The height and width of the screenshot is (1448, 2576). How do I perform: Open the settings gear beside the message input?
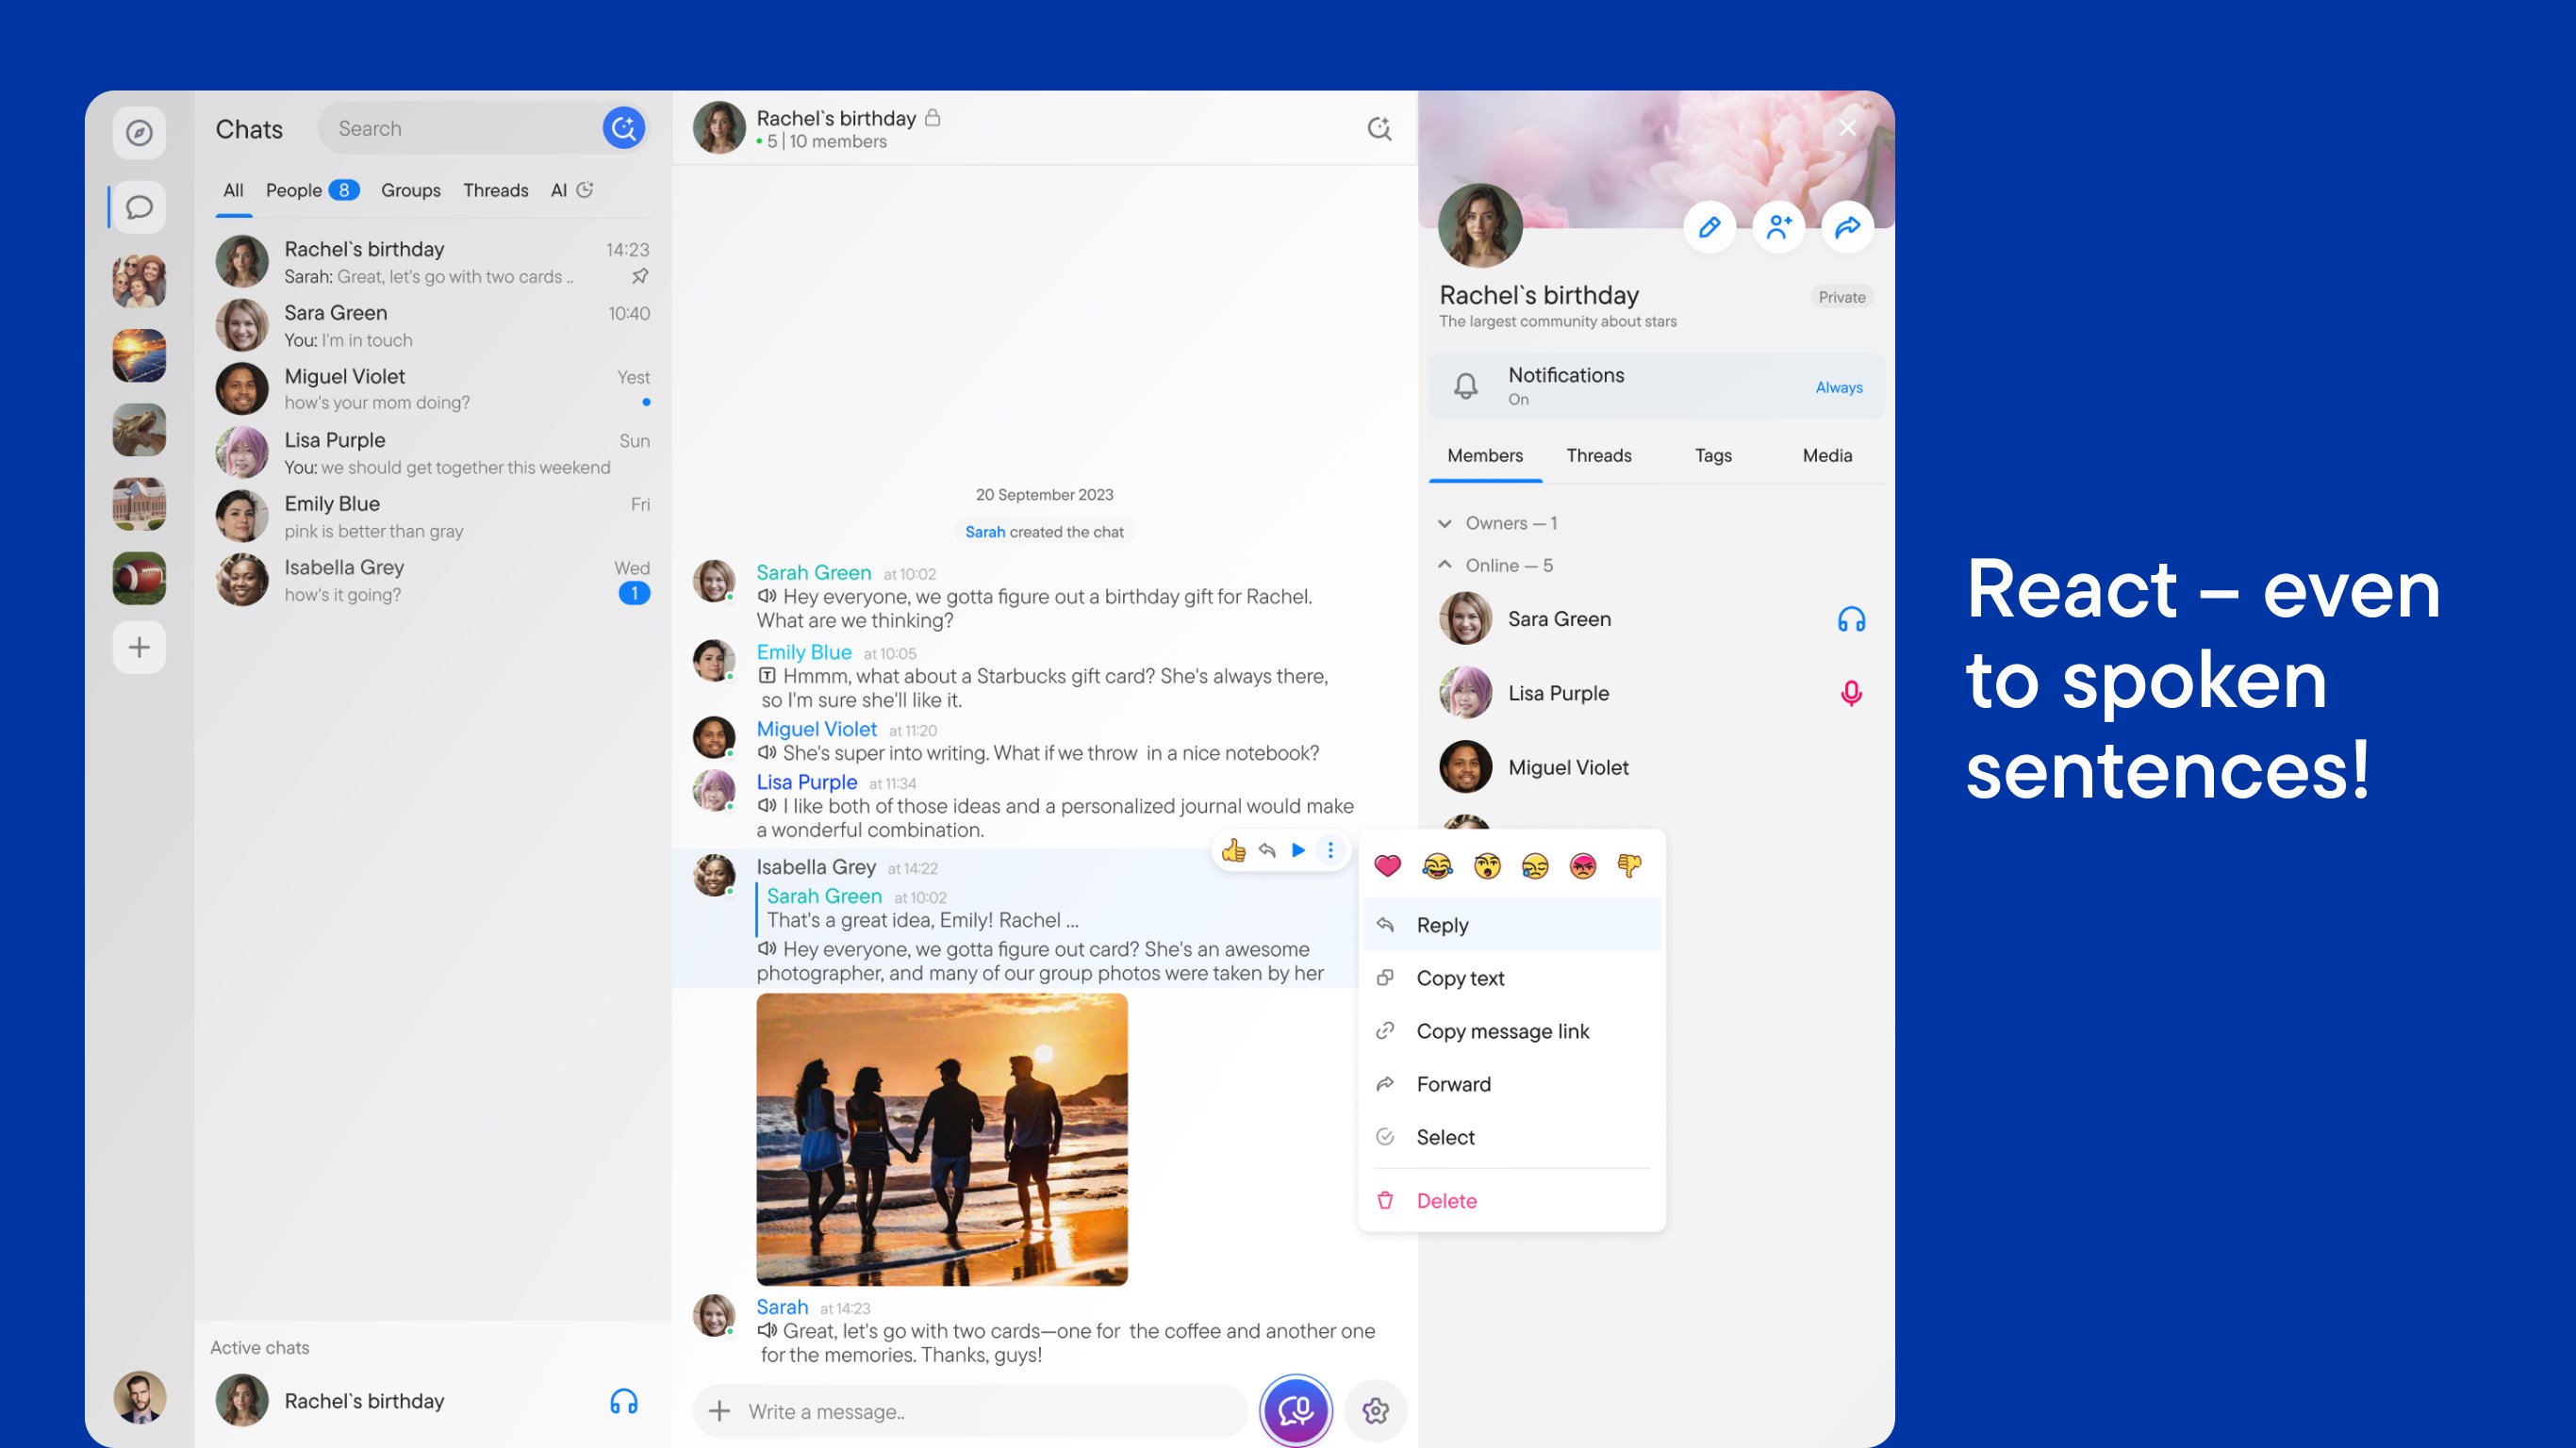click(1376, 1410)
